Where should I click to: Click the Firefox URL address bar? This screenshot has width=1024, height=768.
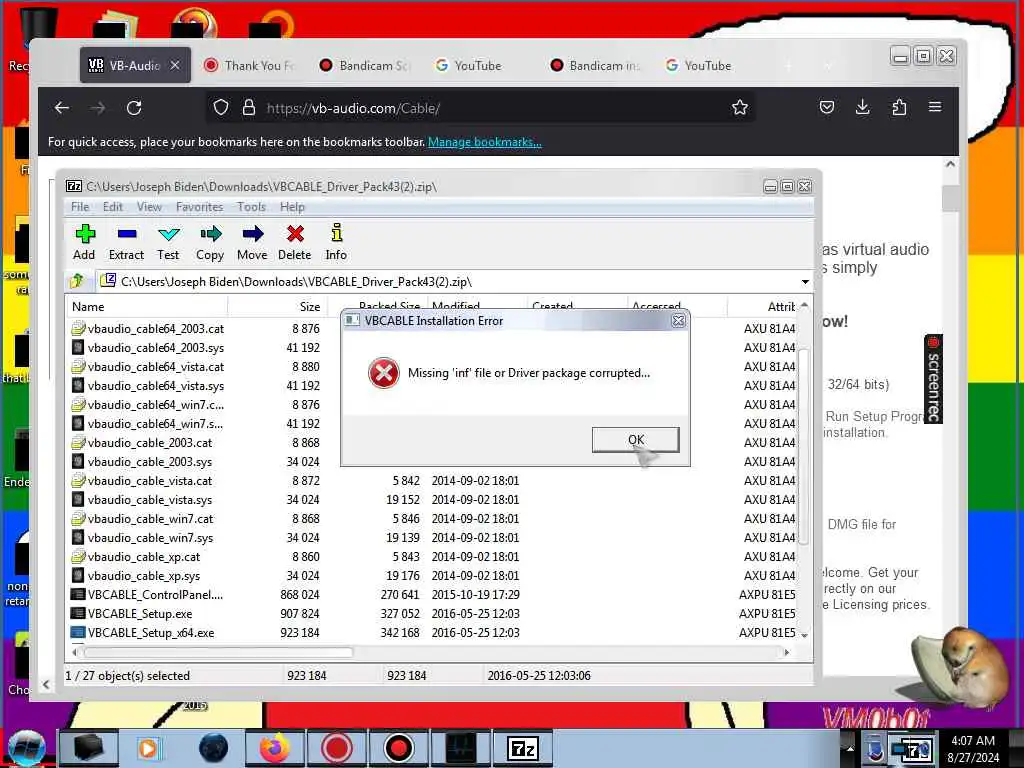[x=483, y=108]
